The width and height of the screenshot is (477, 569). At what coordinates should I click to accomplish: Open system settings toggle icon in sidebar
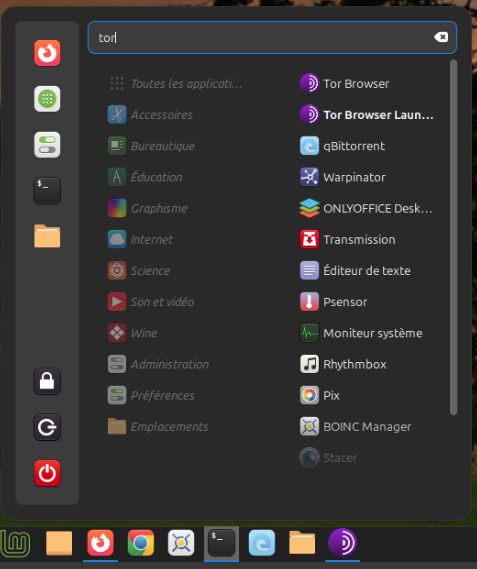[x=47, y=144]
